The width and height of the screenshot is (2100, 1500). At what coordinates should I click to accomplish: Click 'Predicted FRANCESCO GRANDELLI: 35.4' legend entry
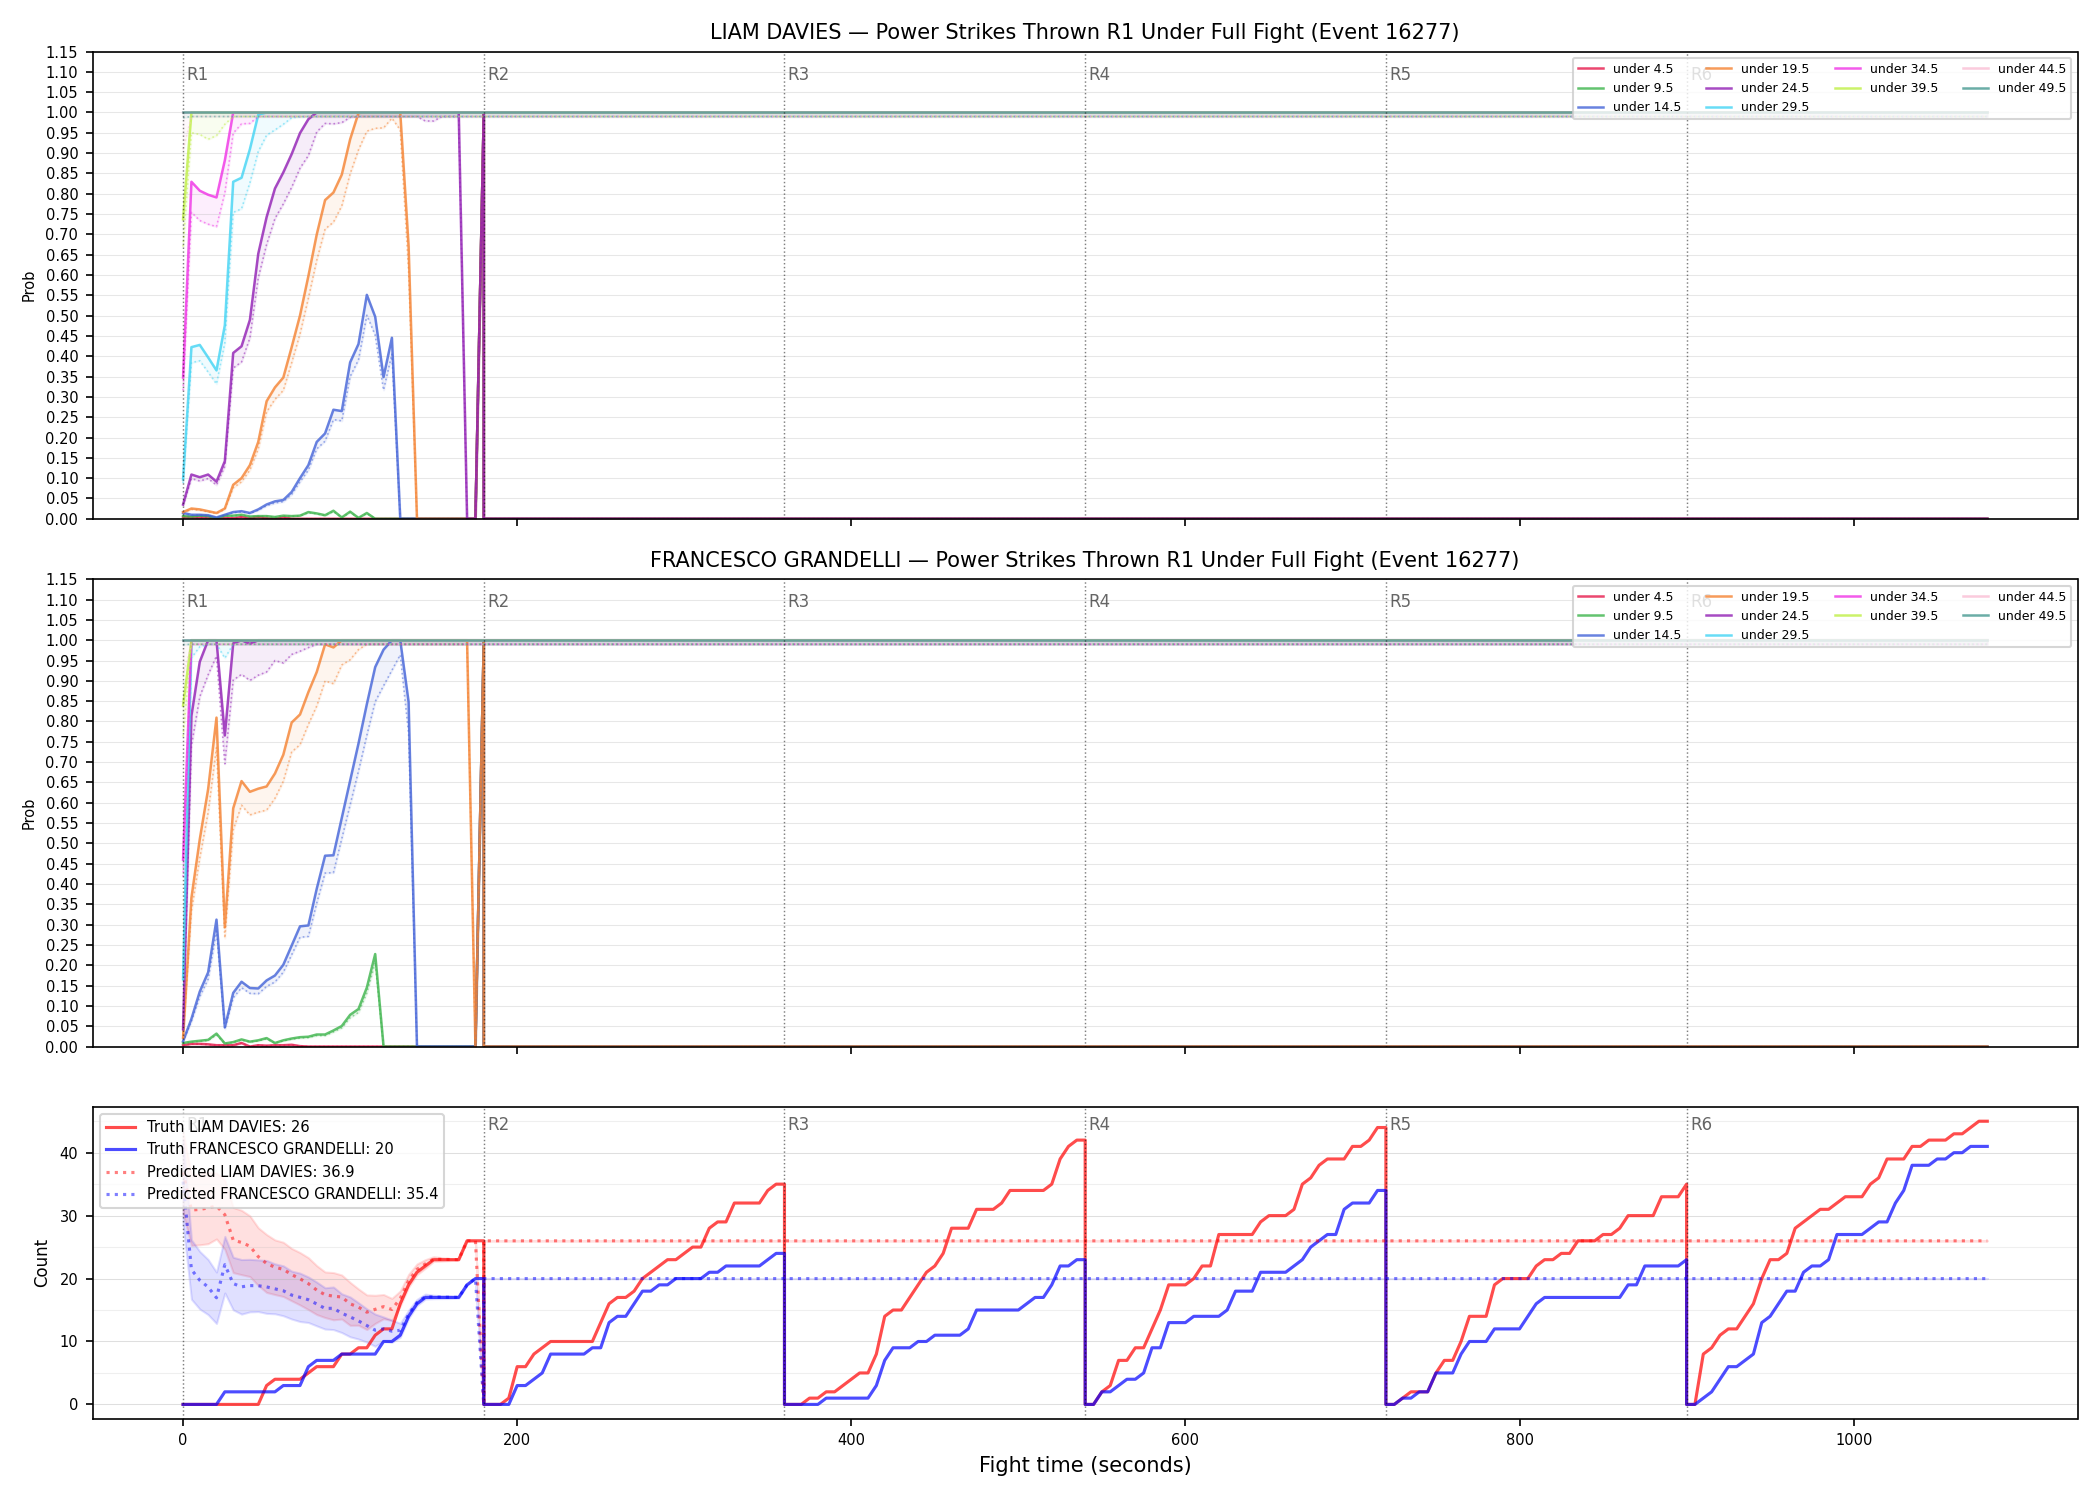(x=271, y=1194)
